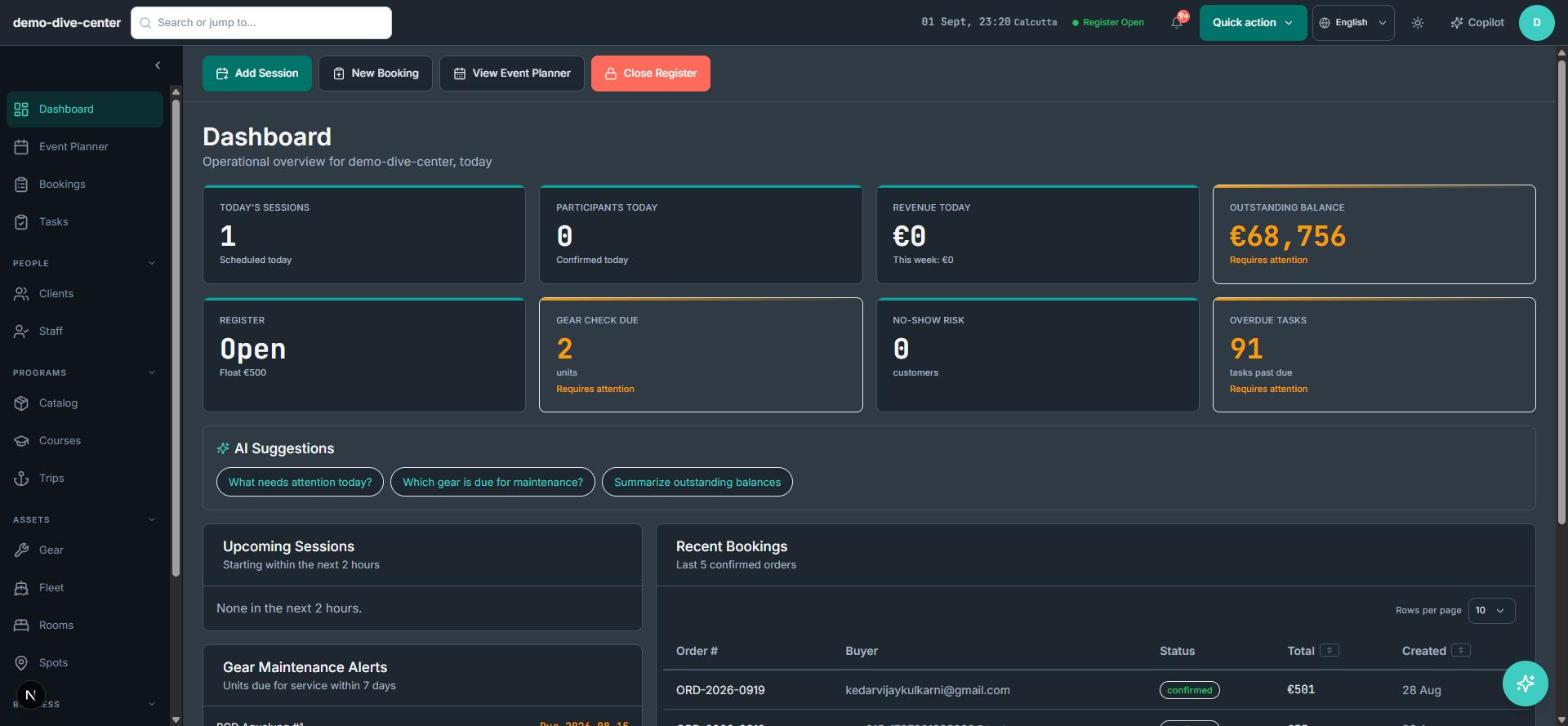Viewport: 1568px width, 726px height.
Task: Open Tasks in sidebar
Action: click(x=85, y=222)
